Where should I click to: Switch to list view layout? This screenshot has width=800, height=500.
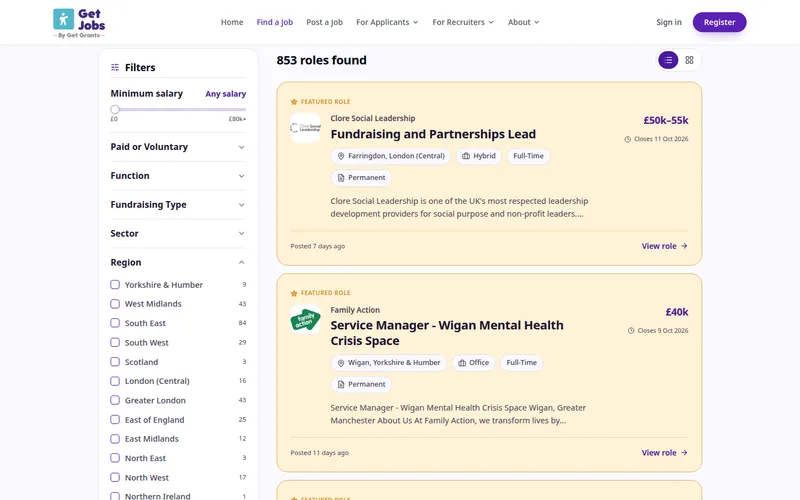tap(668, 60)
